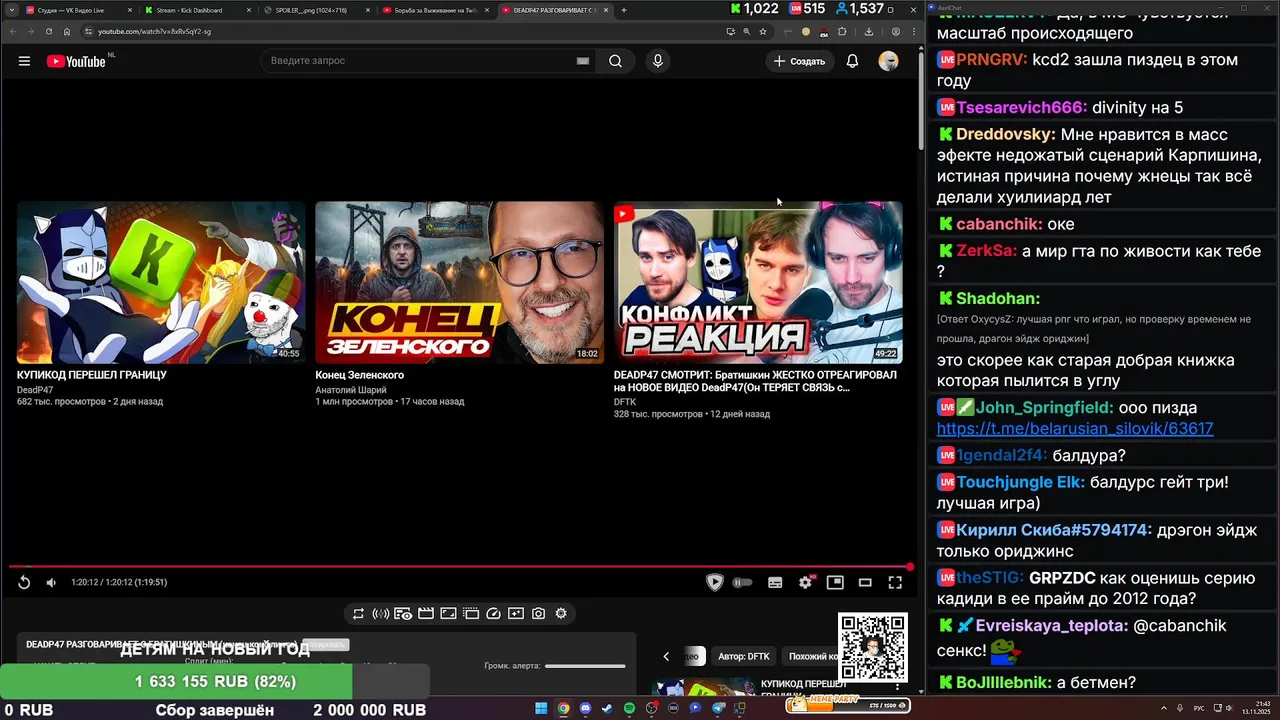Select the Похожий контент filter chip

(812, 656)
